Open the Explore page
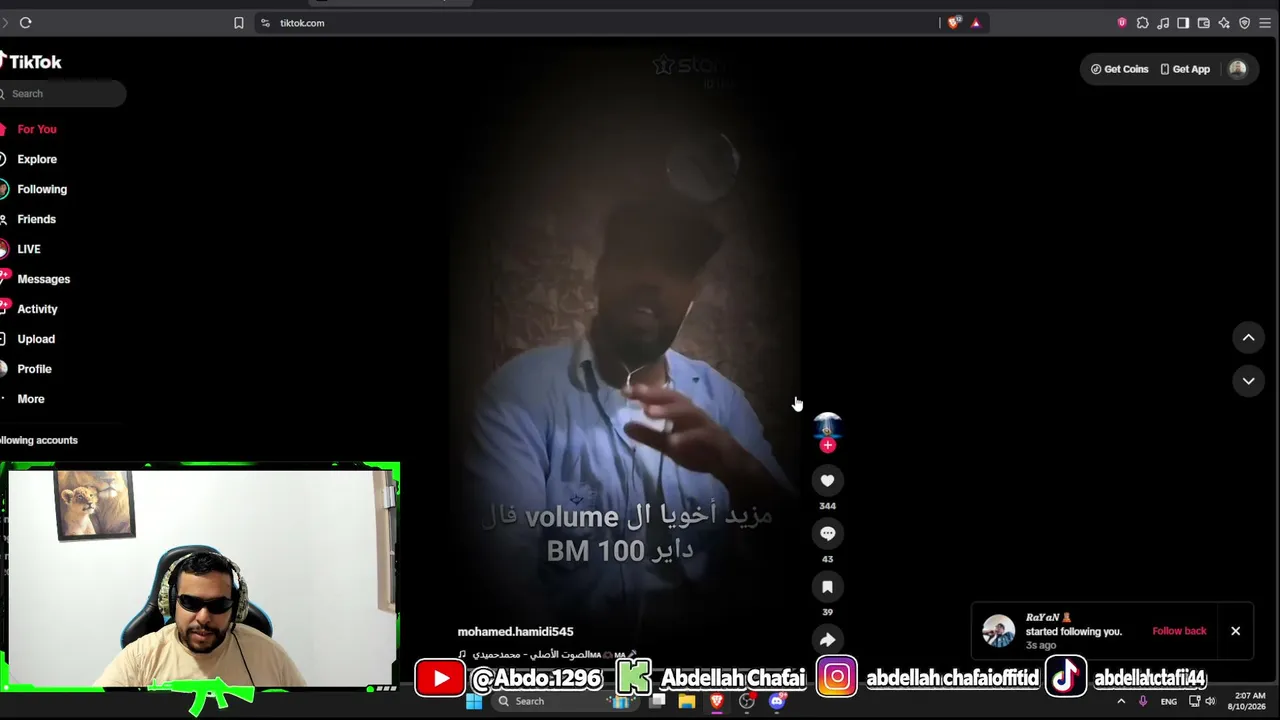The height and width of the screenshot is (720, 1280). coord(36,159)
